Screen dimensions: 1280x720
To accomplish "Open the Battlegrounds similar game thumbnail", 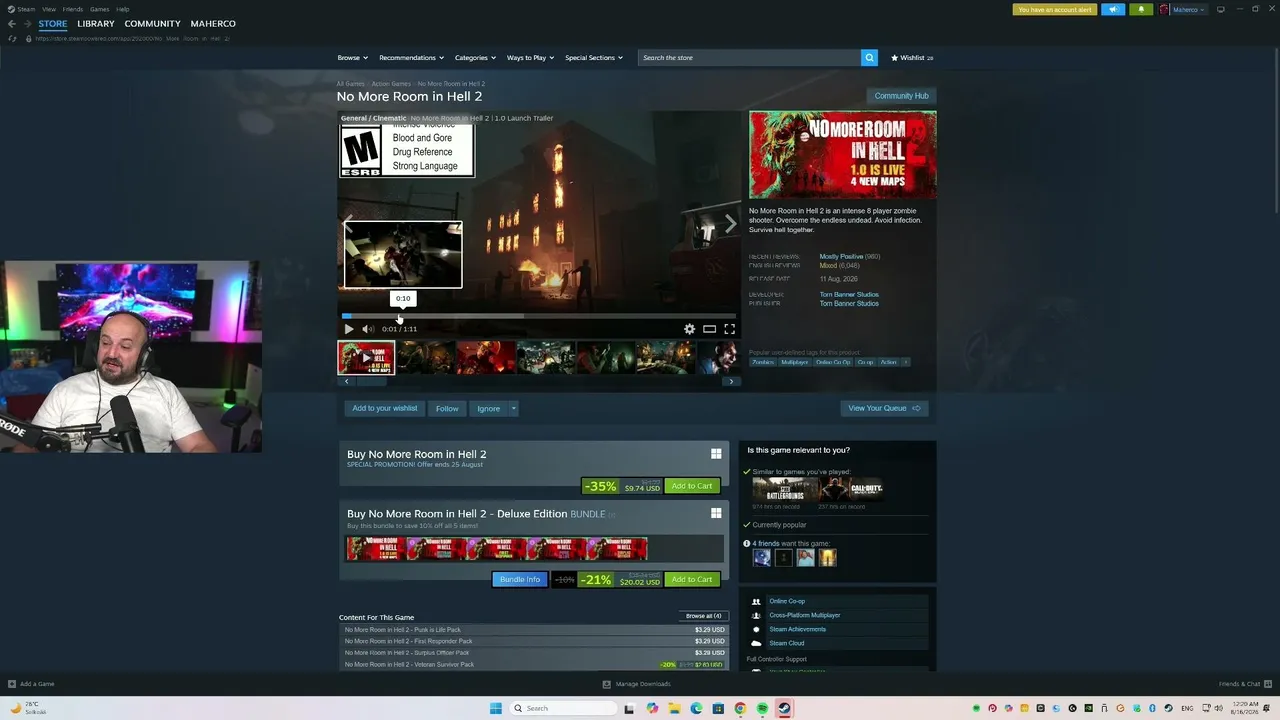I will (x=785, y=489).
